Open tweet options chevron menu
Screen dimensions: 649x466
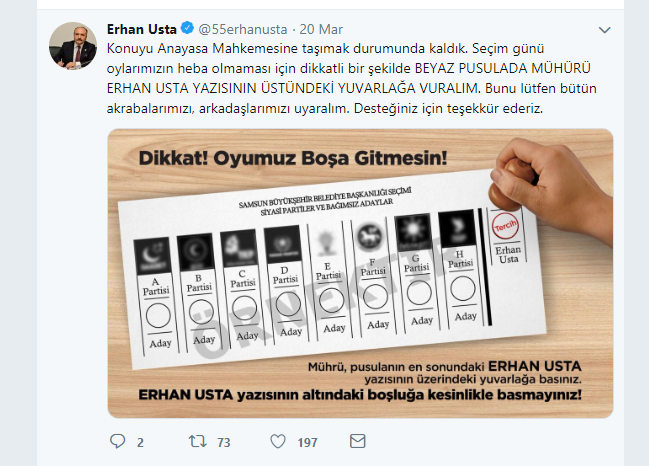pyautogui.click(x=605, y=30)
